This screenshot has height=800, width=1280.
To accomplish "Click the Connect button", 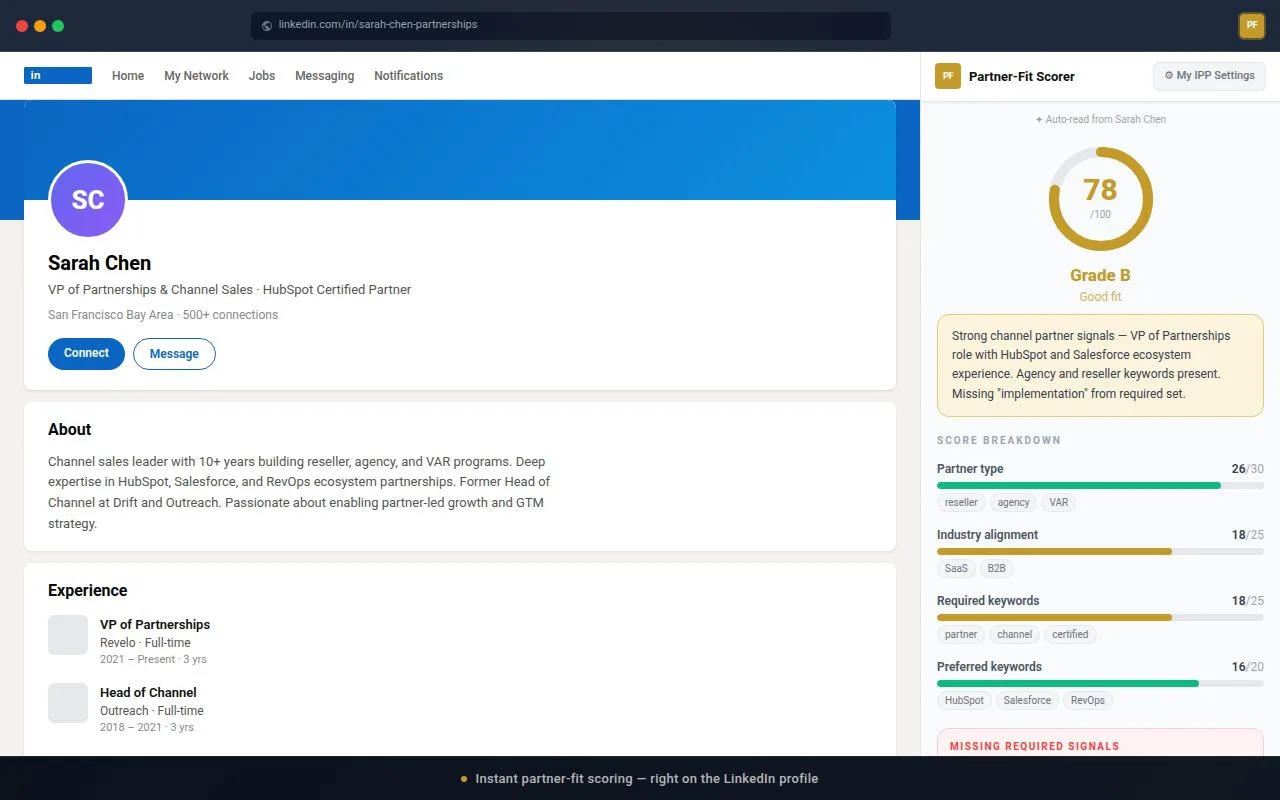I will [86, 354].
